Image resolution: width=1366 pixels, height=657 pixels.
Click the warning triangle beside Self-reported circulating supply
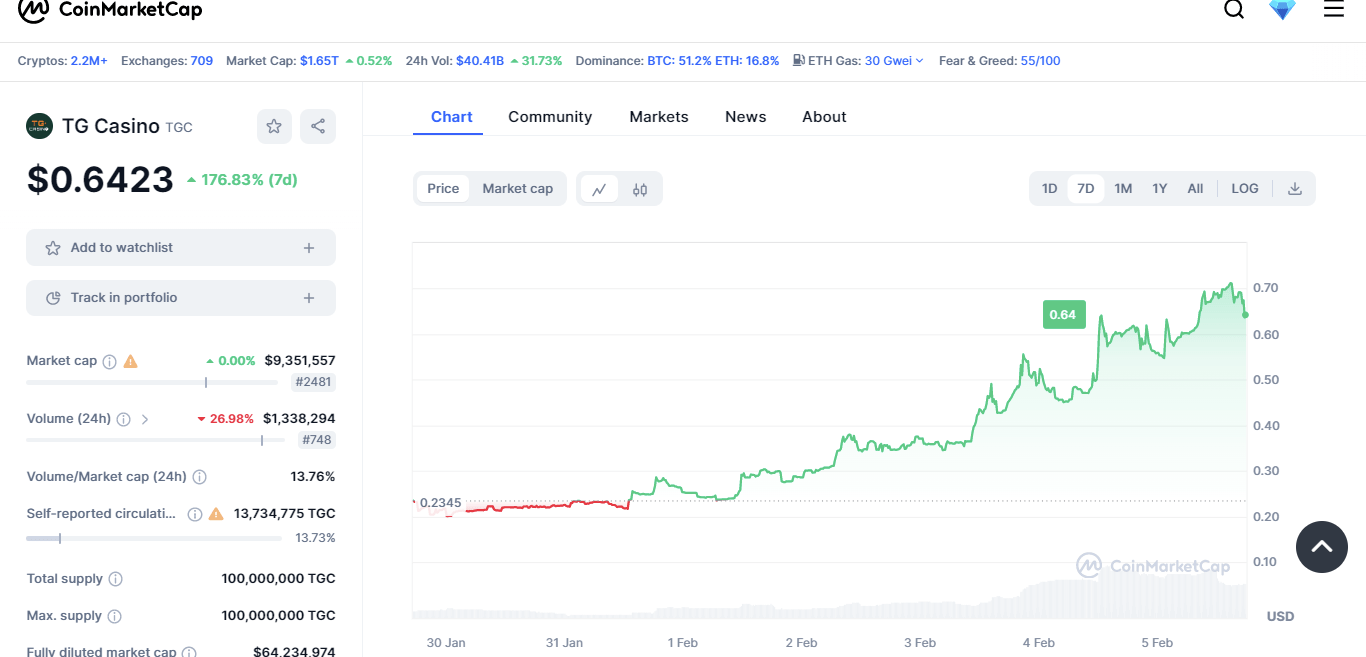point(216,514)
